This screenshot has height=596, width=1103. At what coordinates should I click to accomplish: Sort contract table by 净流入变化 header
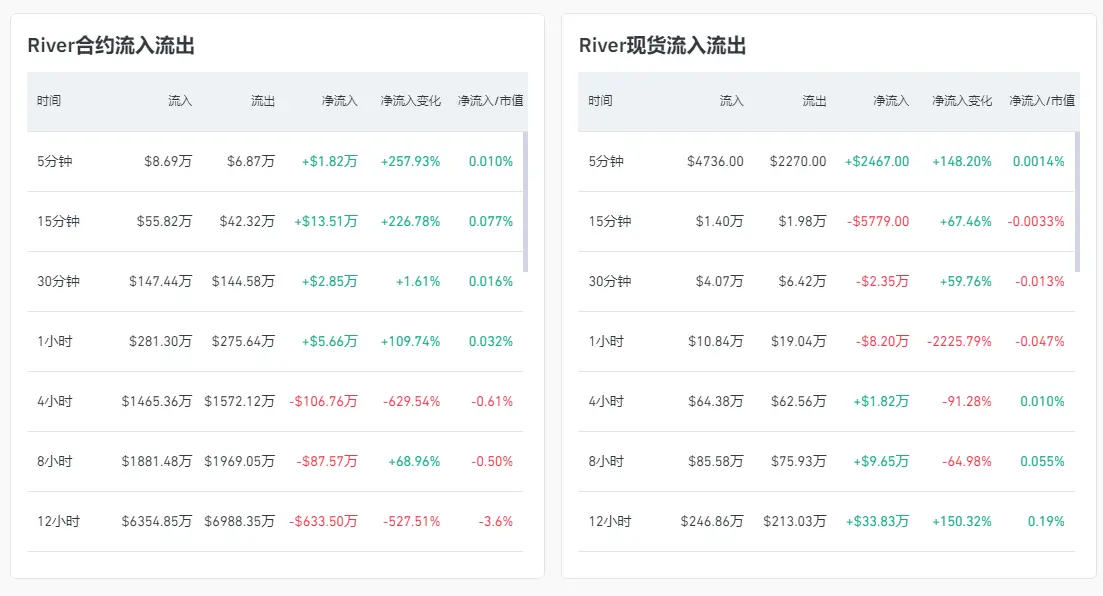pyautogui.click(x=411, y=101)
